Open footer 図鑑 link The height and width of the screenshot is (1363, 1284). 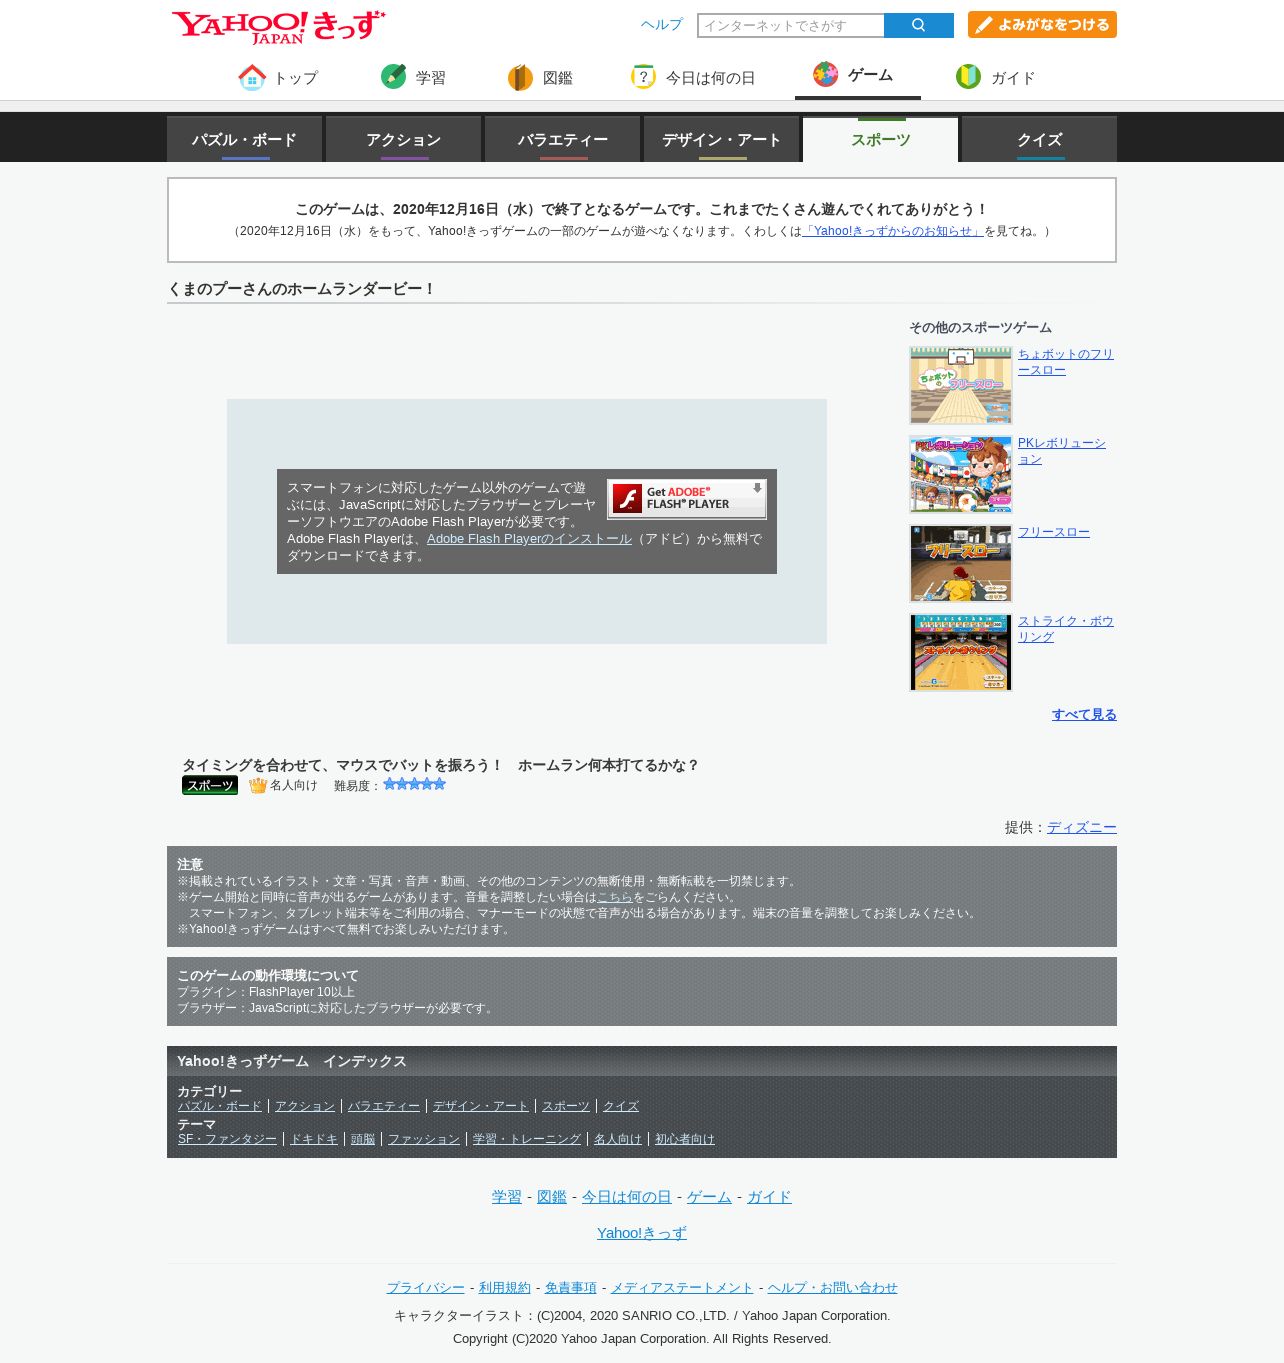(552, 1197)
